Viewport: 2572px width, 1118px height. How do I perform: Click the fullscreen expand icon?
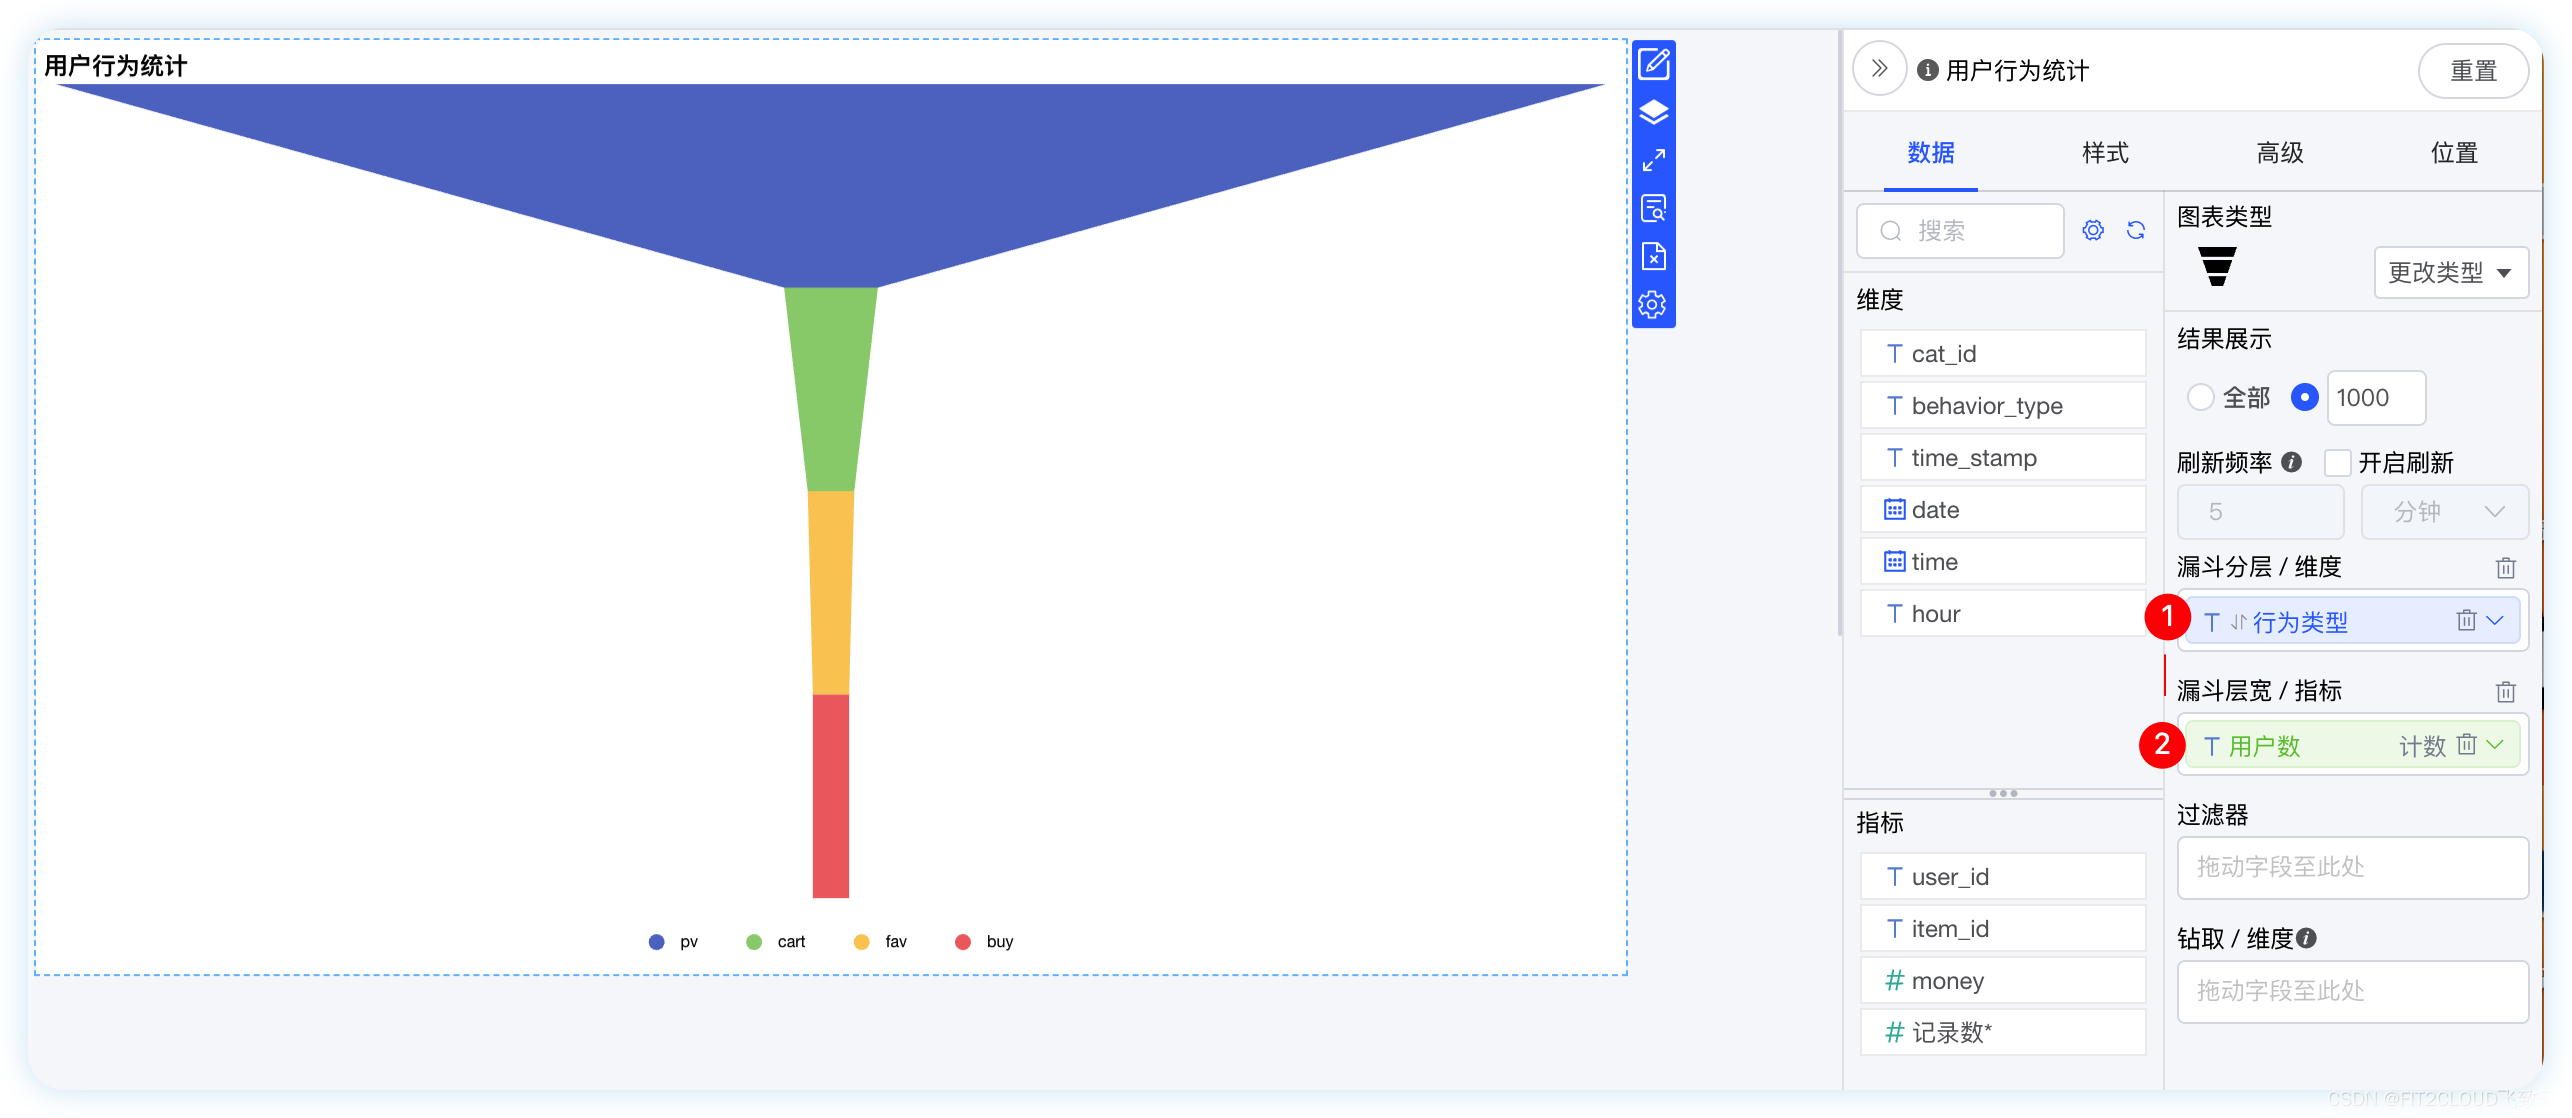1652,164
